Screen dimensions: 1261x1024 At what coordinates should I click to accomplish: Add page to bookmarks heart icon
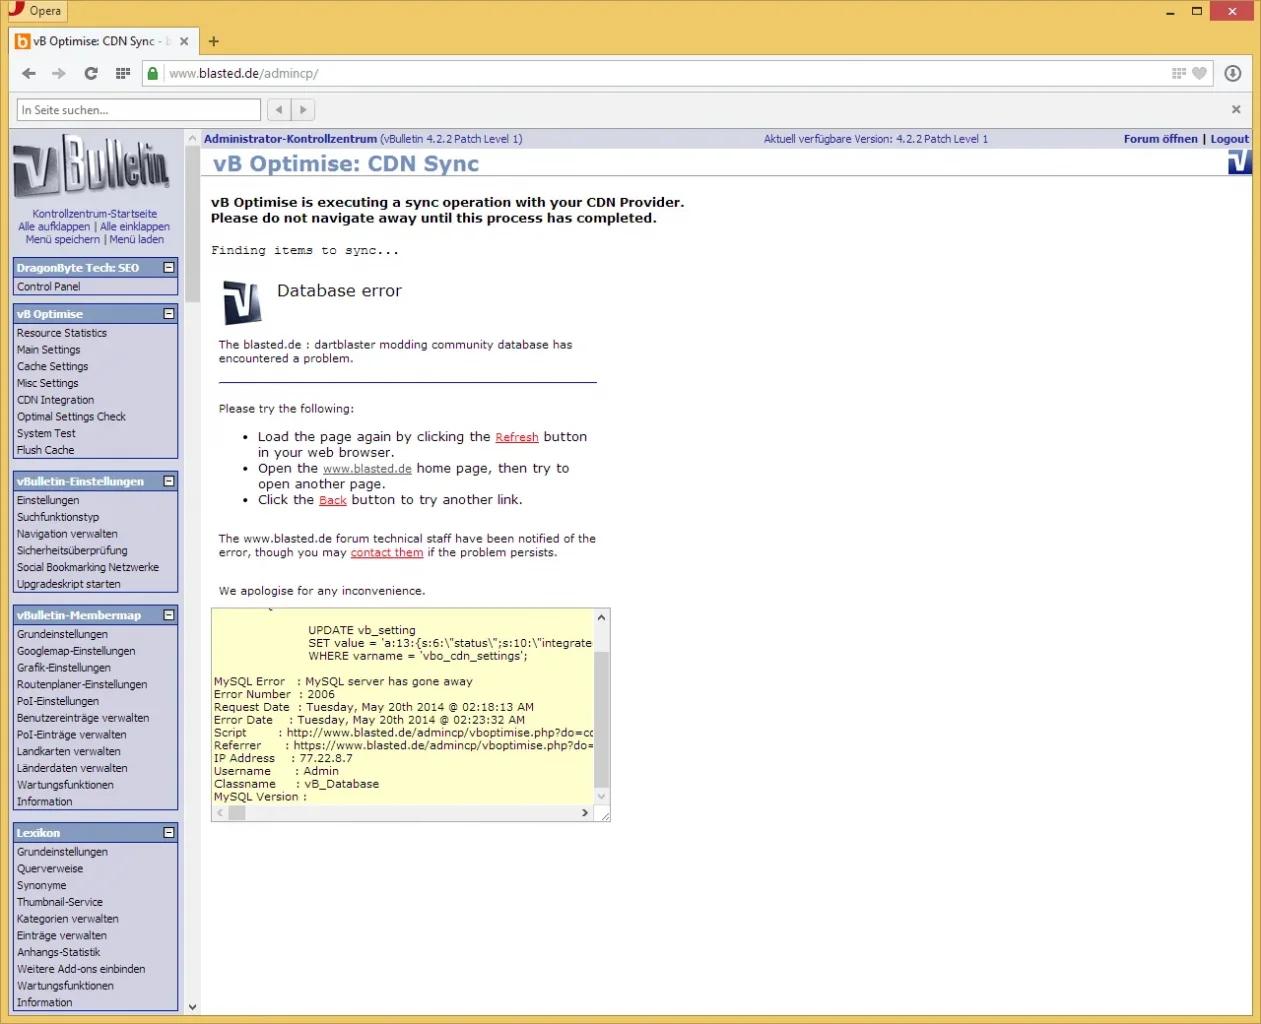click(x=1199, y=73)
